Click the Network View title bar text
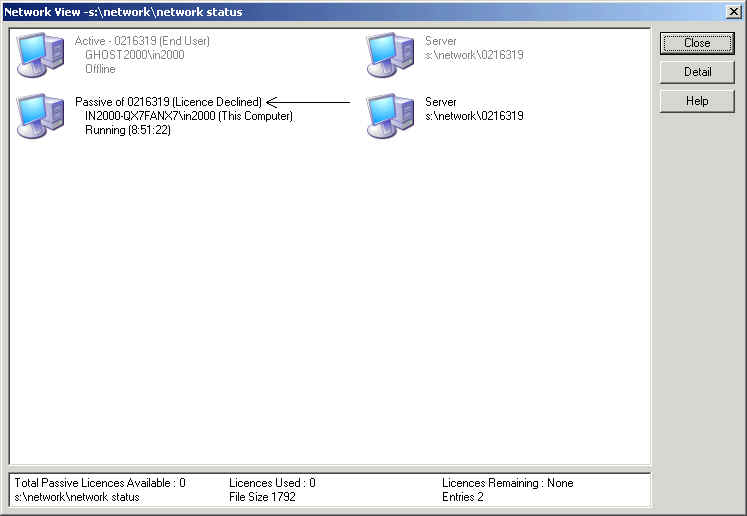 (x=123, y=12)
